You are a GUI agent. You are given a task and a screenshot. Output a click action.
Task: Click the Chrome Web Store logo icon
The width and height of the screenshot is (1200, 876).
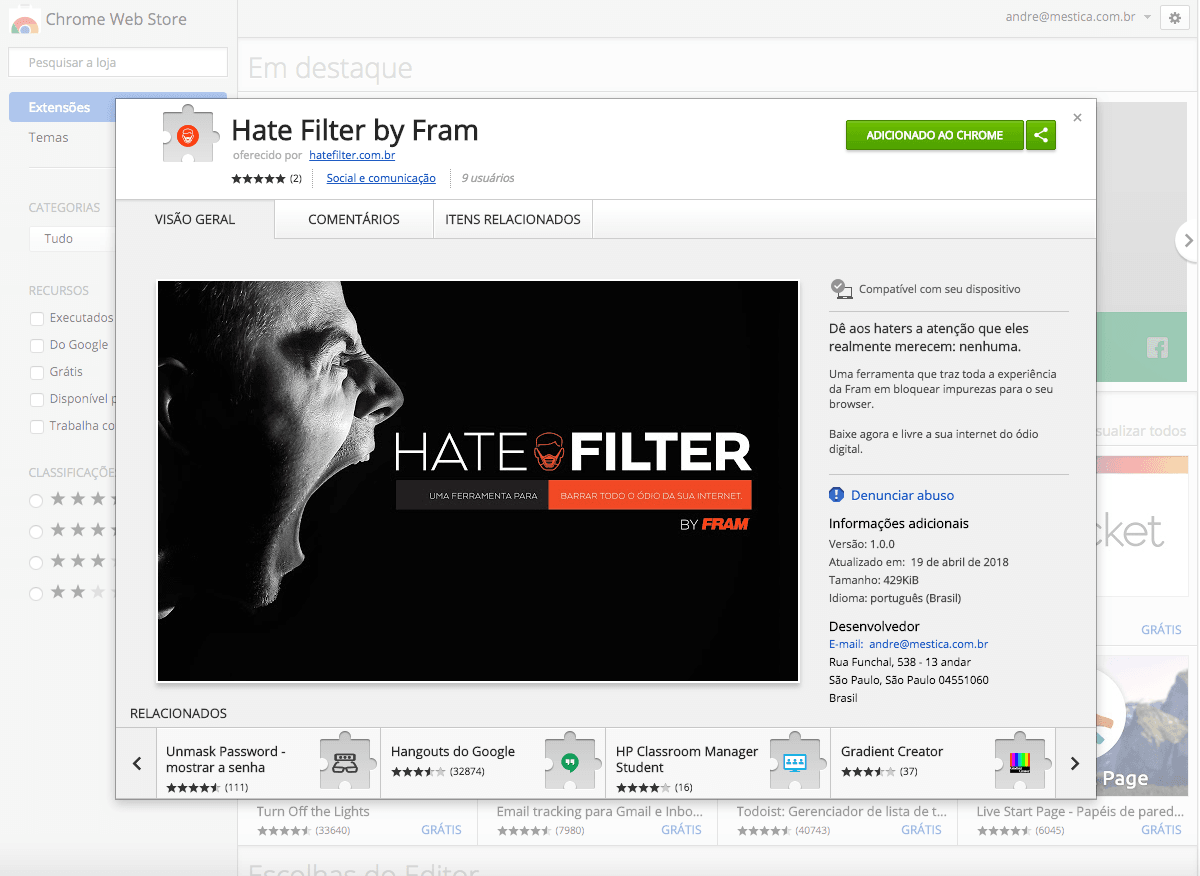tap(25, 20)
